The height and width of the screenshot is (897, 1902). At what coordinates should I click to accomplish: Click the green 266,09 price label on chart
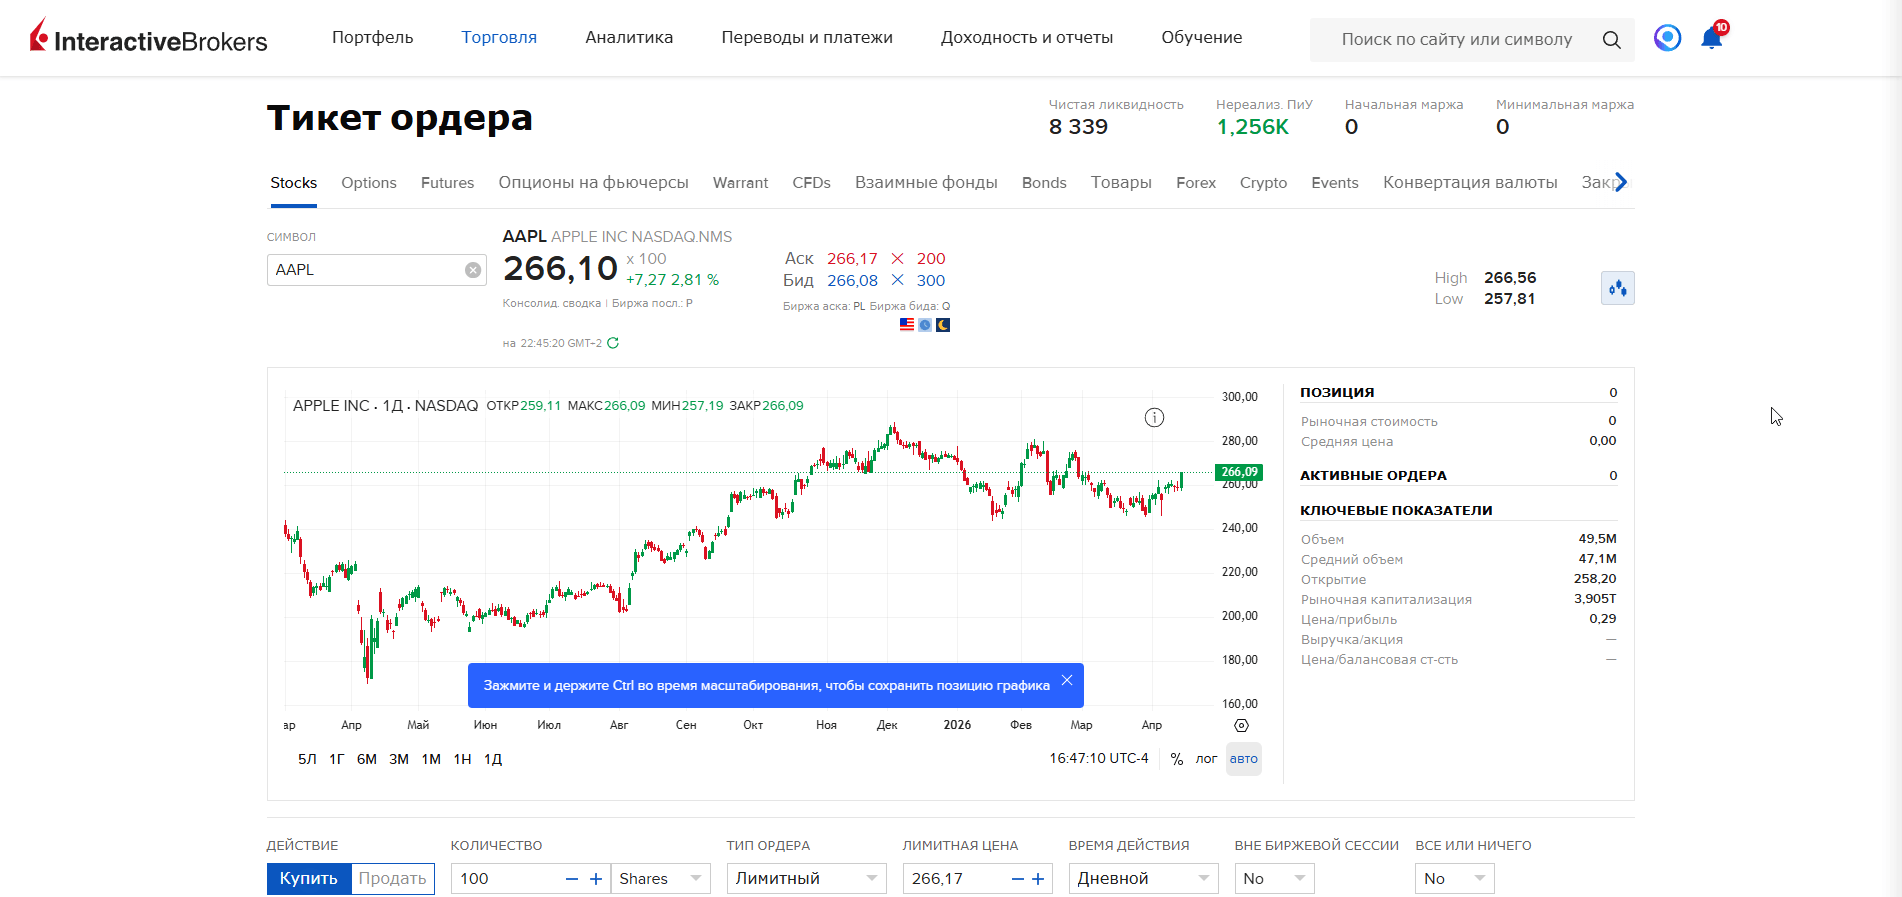coord(1239,472)
